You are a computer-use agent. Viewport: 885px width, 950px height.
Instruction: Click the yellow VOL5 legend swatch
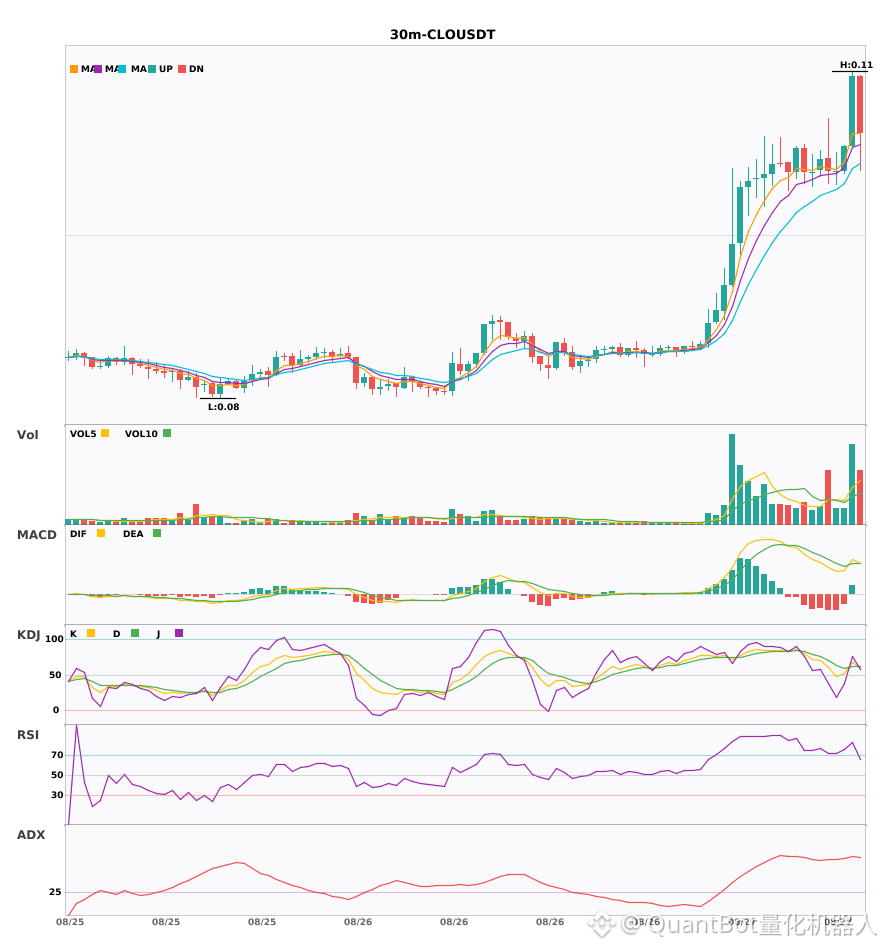click(x=105, y=433)
